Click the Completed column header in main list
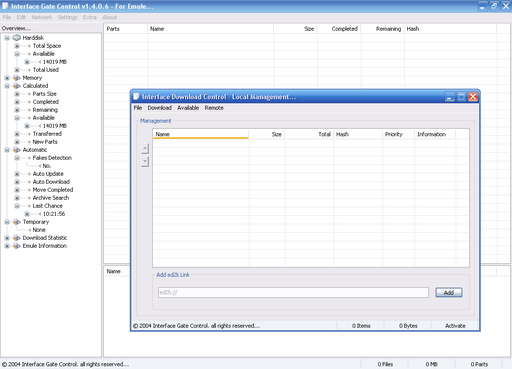Screen dimensions: 512x369 tap(339, 29)
